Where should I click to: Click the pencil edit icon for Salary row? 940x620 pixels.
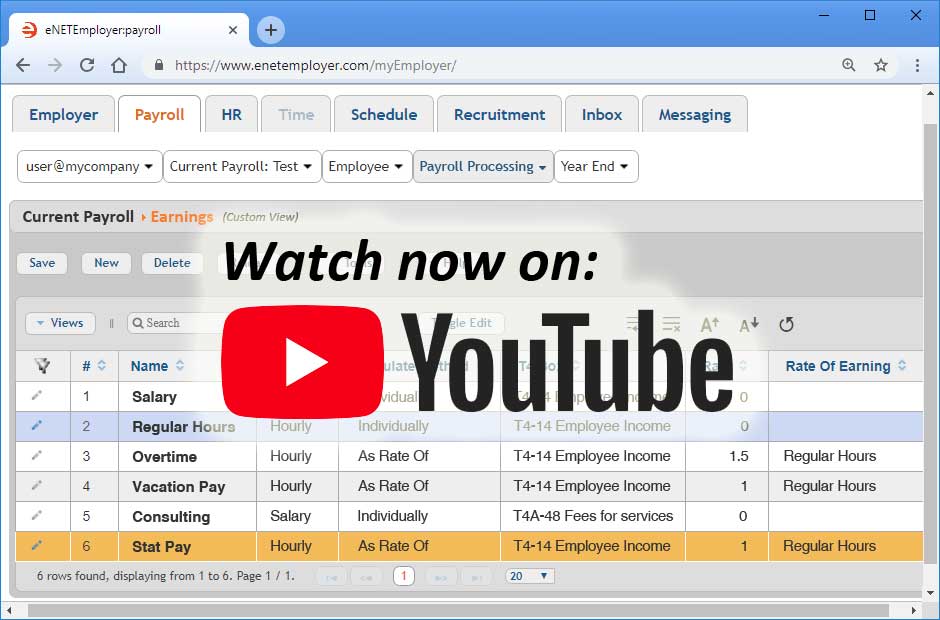pyautogui.click(x=37, y=396)
